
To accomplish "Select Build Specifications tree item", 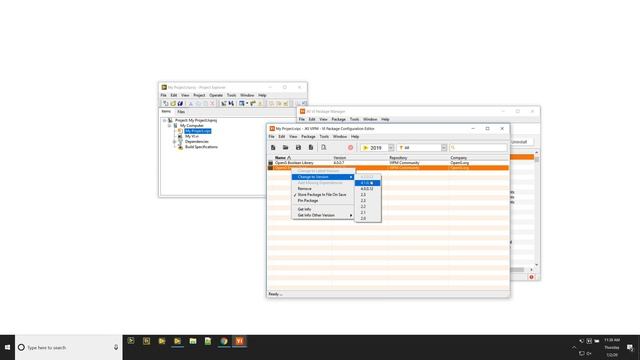I will (x=201, y=147).
